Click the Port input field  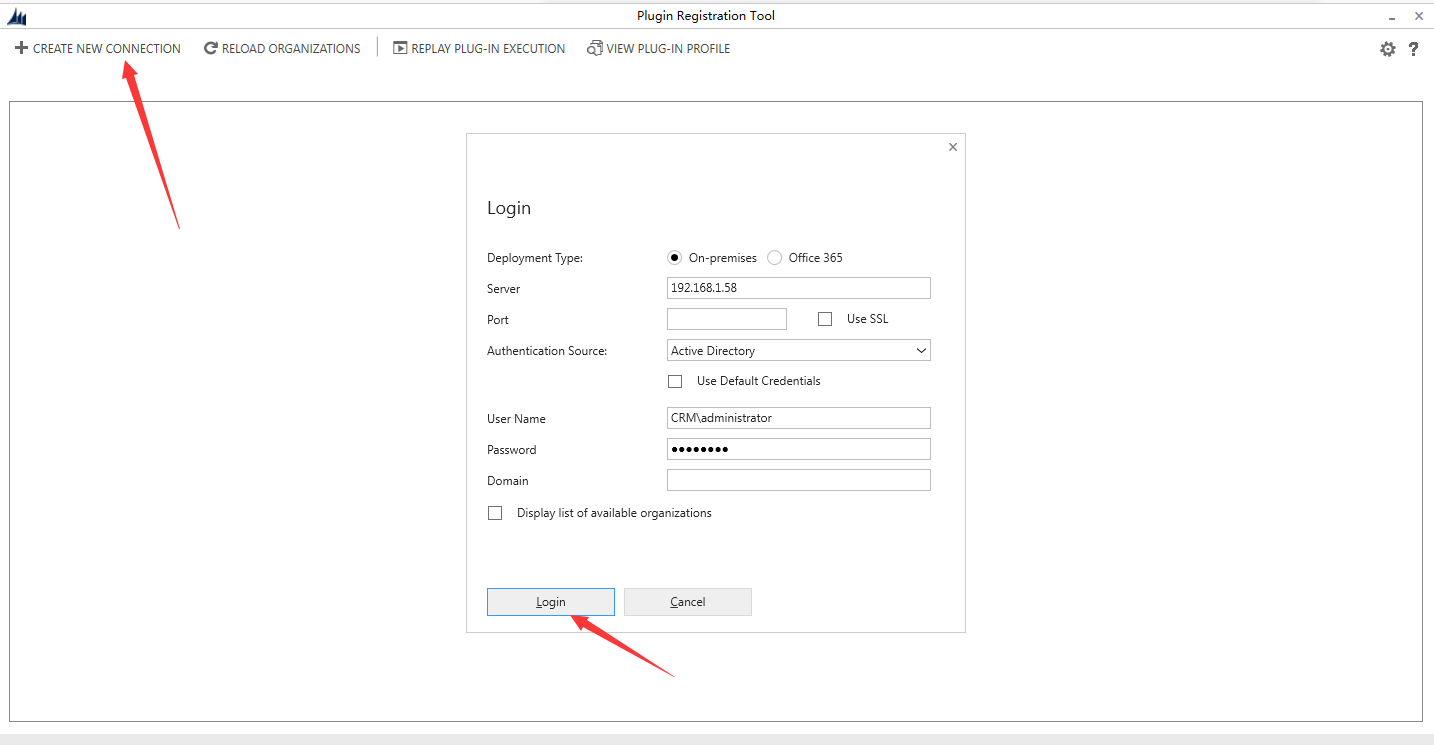coord(727,319)
